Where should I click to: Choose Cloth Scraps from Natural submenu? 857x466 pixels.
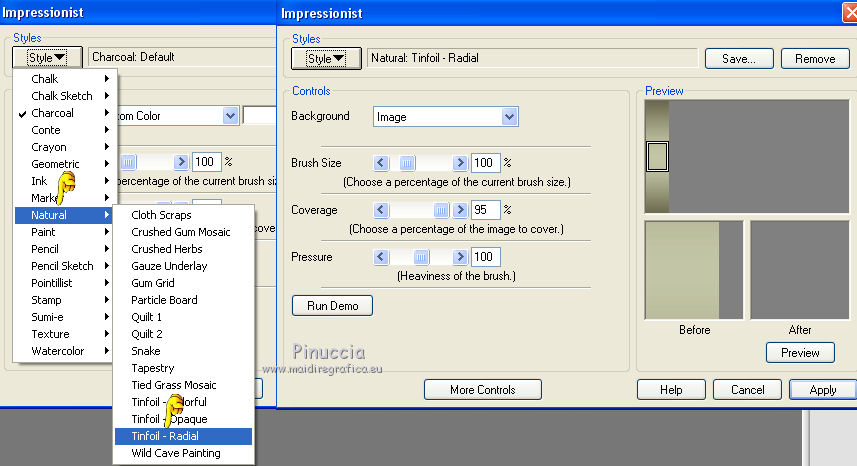click(x=183, y=215)
